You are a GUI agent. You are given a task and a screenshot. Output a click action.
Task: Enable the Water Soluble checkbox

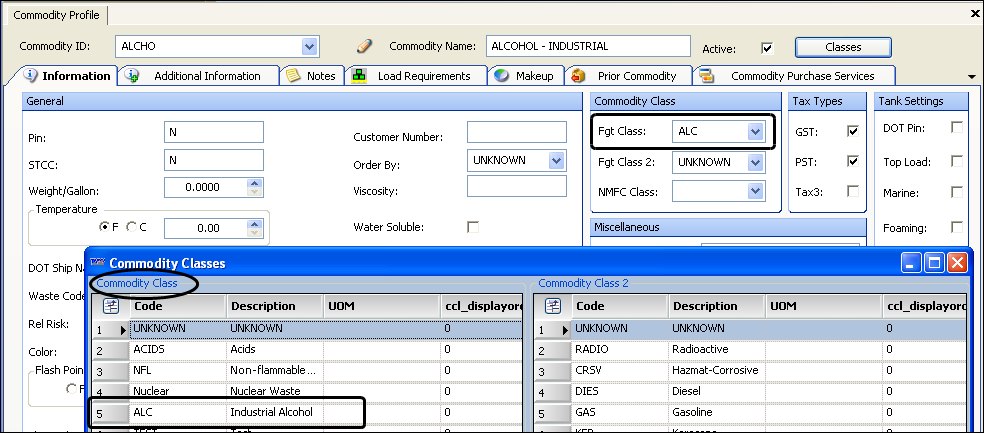(x=473, y=227)
